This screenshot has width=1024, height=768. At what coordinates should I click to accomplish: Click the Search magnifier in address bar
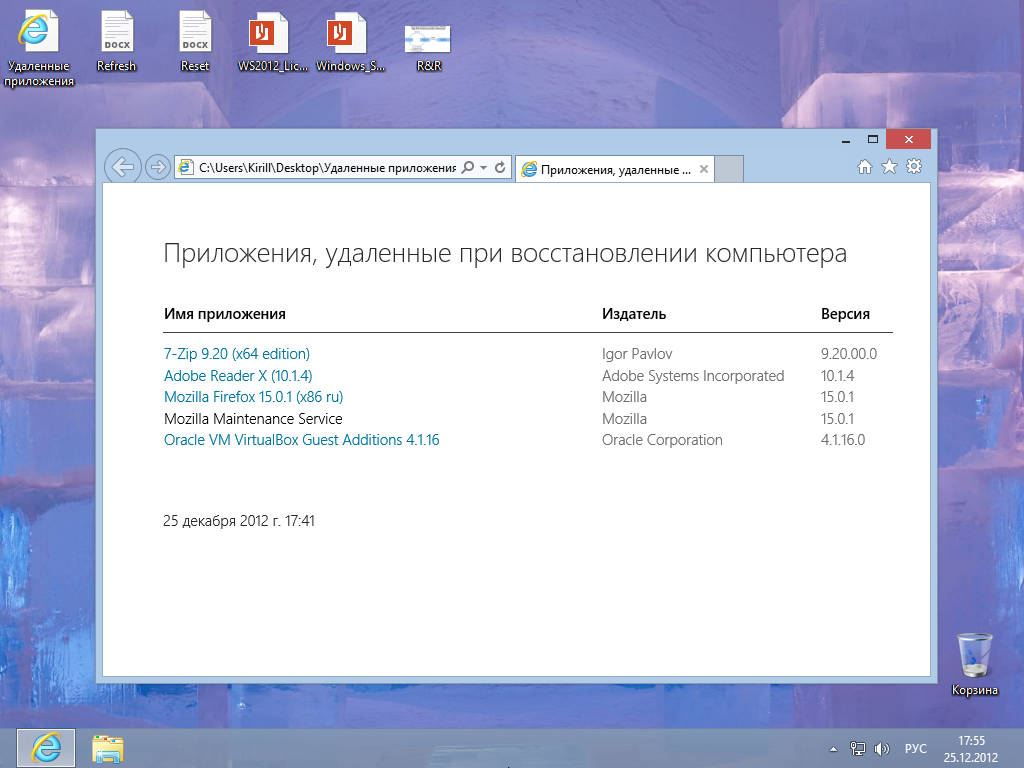[x=467, y=168]
